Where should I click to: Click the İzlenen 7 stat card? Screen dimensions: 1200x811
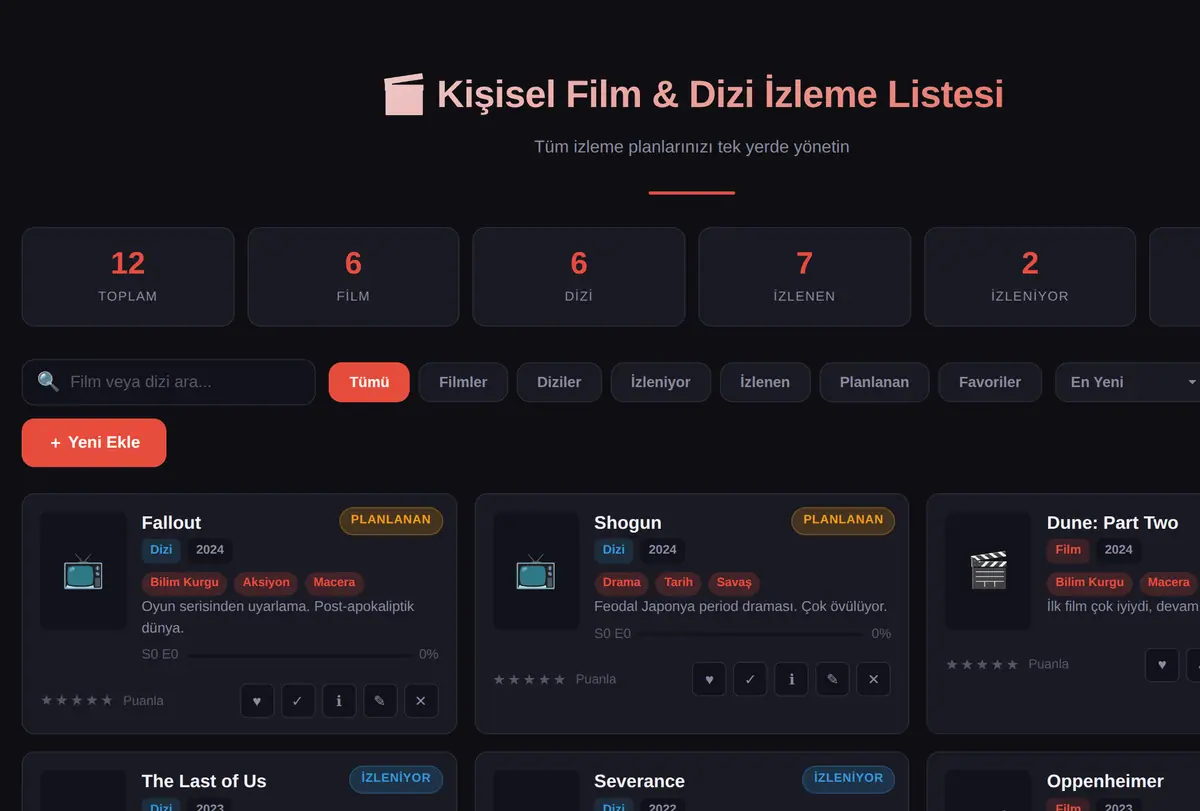[x=804, y=277]
